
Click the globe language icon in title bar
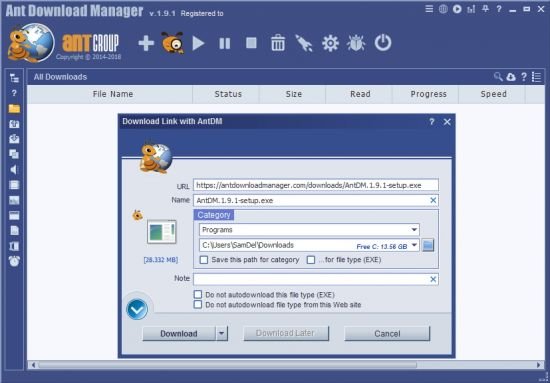click(x=443, y=9)
